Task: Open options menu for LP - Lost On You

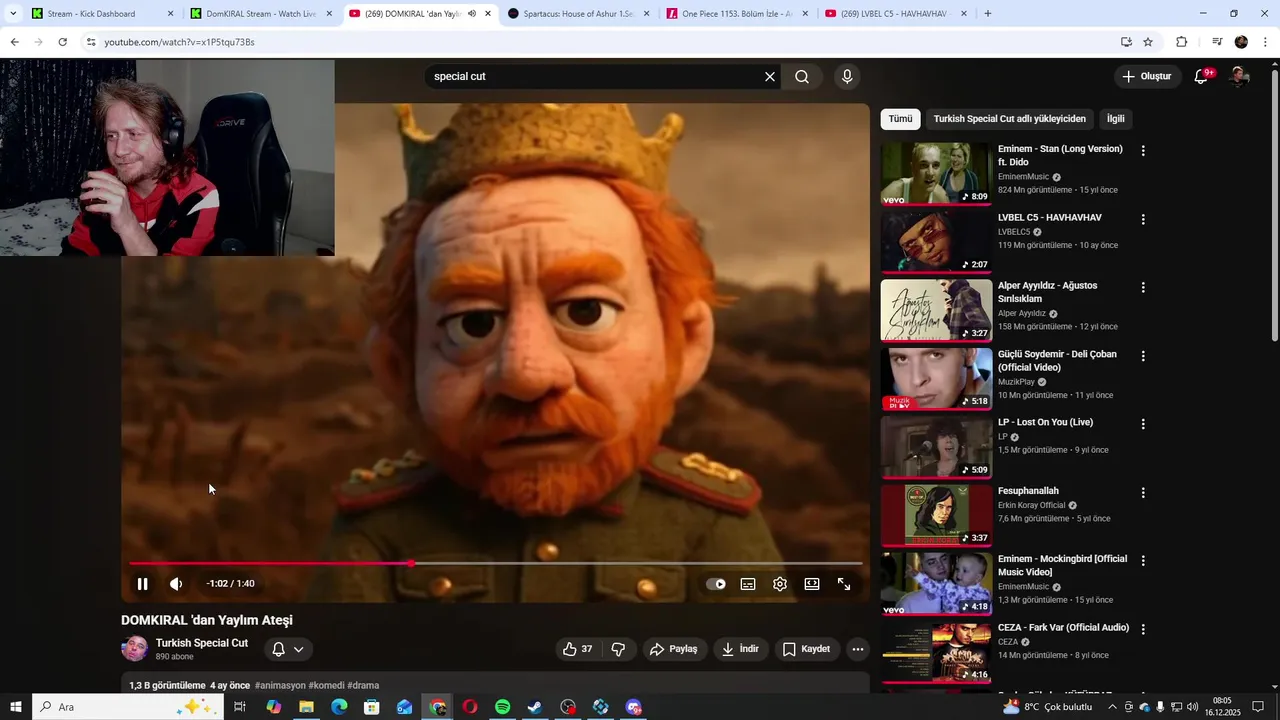Action: [x=1143, y=424]
